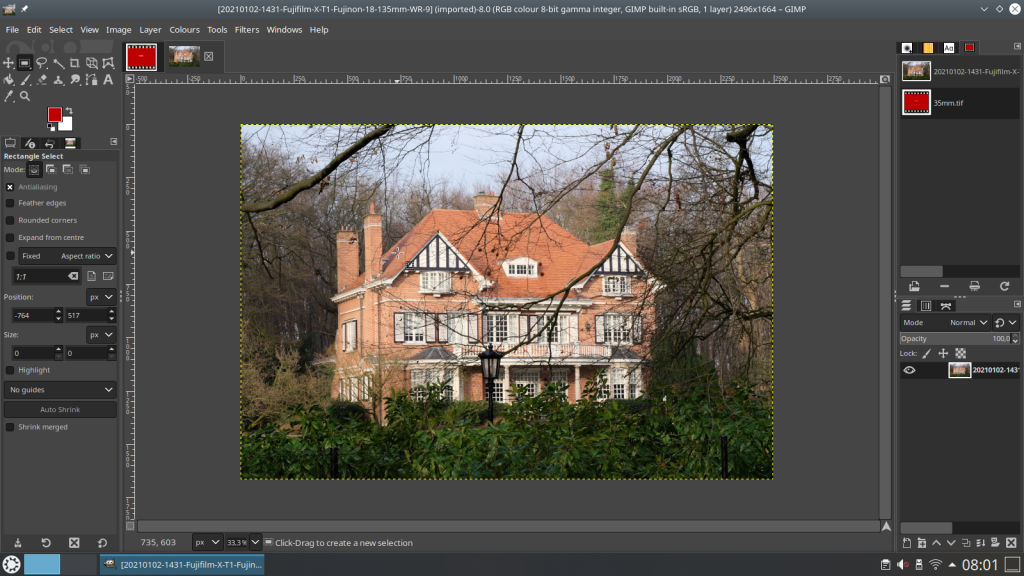Pick the Bucket Fill tool
The image size is (1024, 576).
tap(9, 80)
